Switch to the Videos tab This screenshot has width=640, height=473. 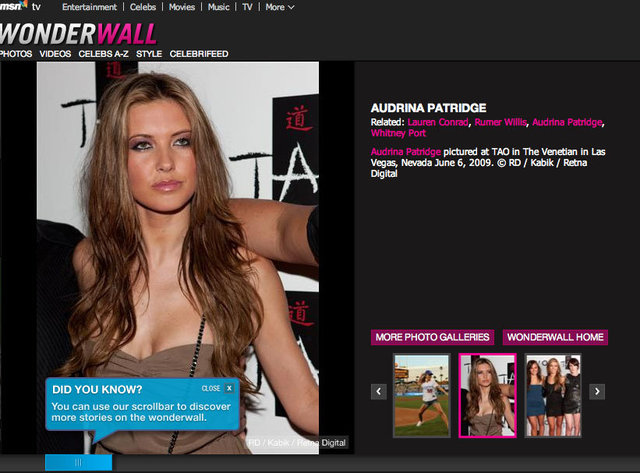click(x=55, y=54)
